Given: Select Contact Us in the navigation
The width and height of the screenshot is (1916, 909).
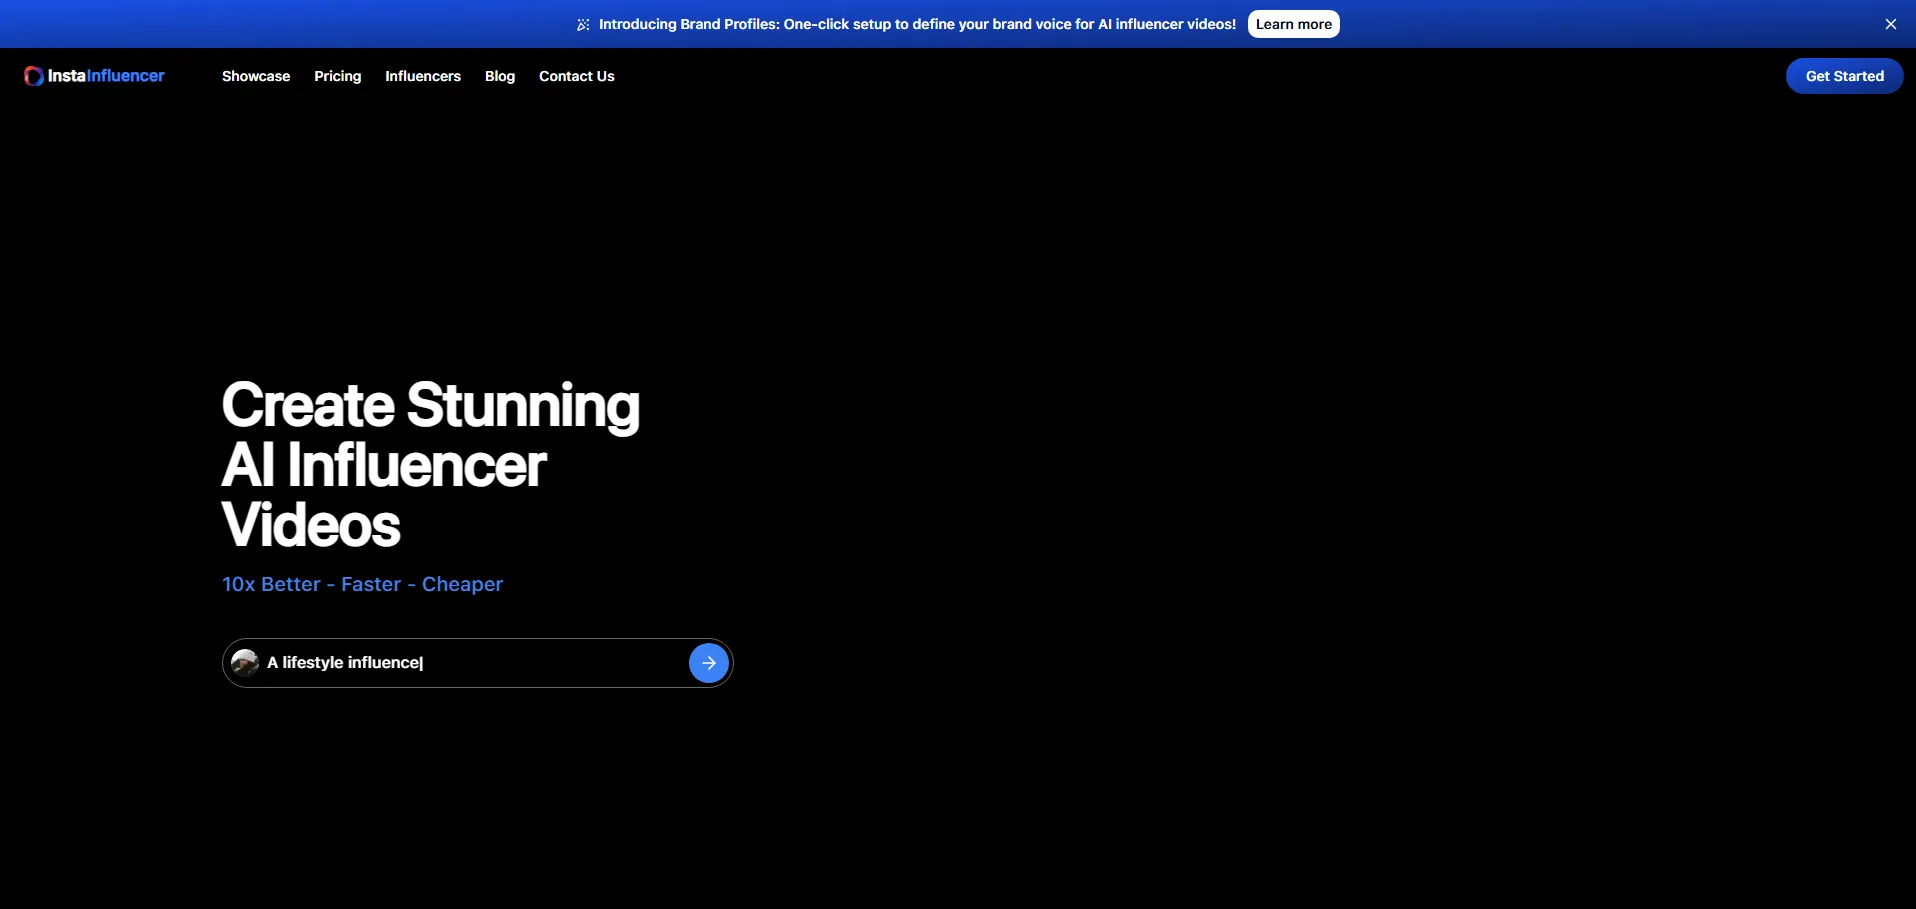Looking at the screenshot, I should (x=576, y=76).
